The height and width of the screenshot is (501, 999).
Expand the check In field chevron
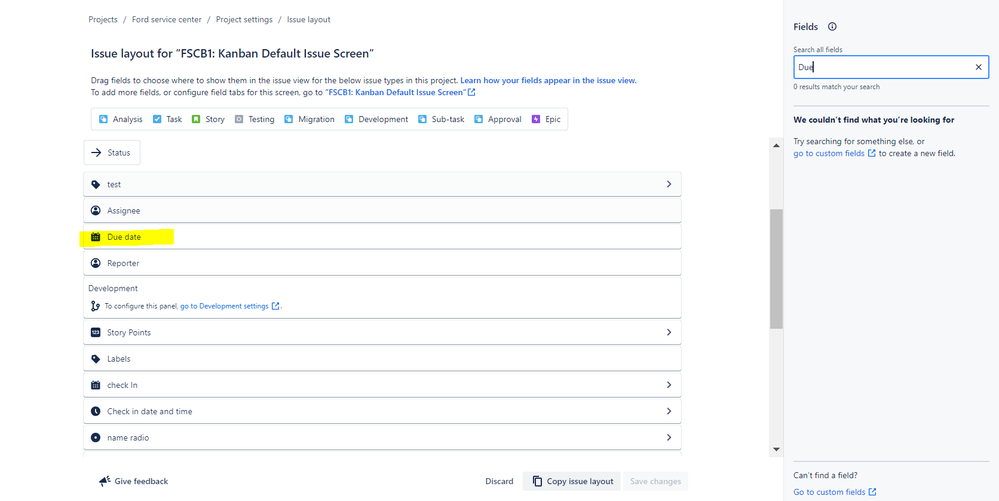pyautogui.click(x=669, y=385)
